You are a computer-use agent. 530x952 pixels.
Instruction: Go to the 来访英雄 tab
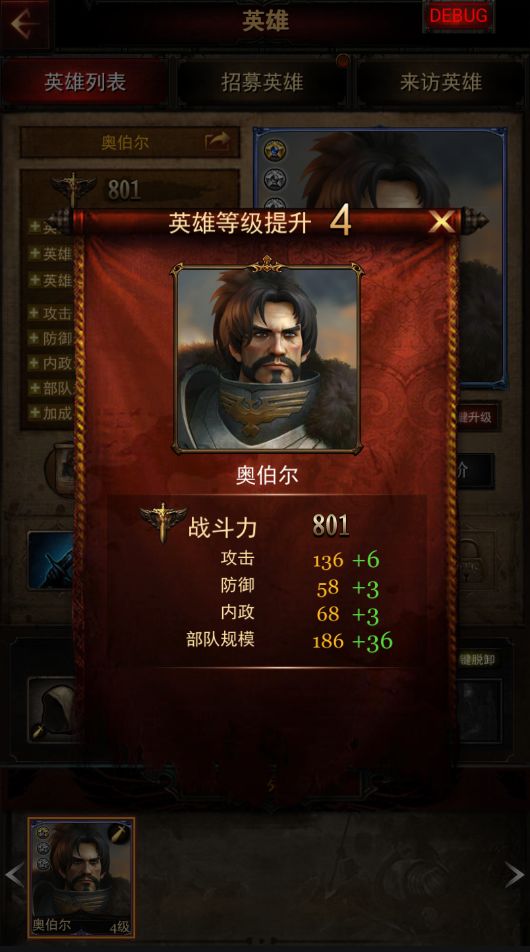pos(441,83)
